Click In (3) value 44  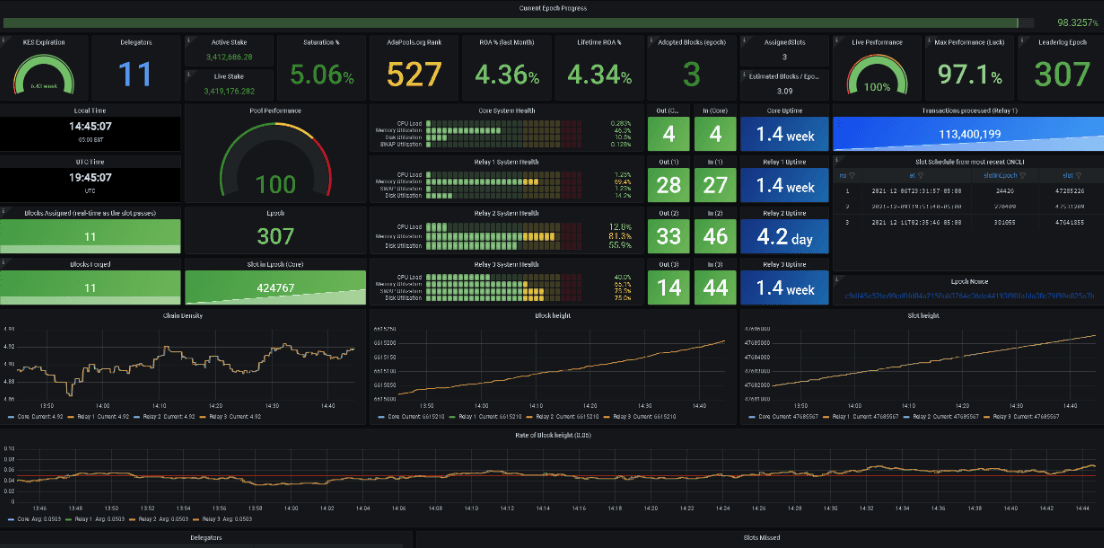tap(715, 287)
